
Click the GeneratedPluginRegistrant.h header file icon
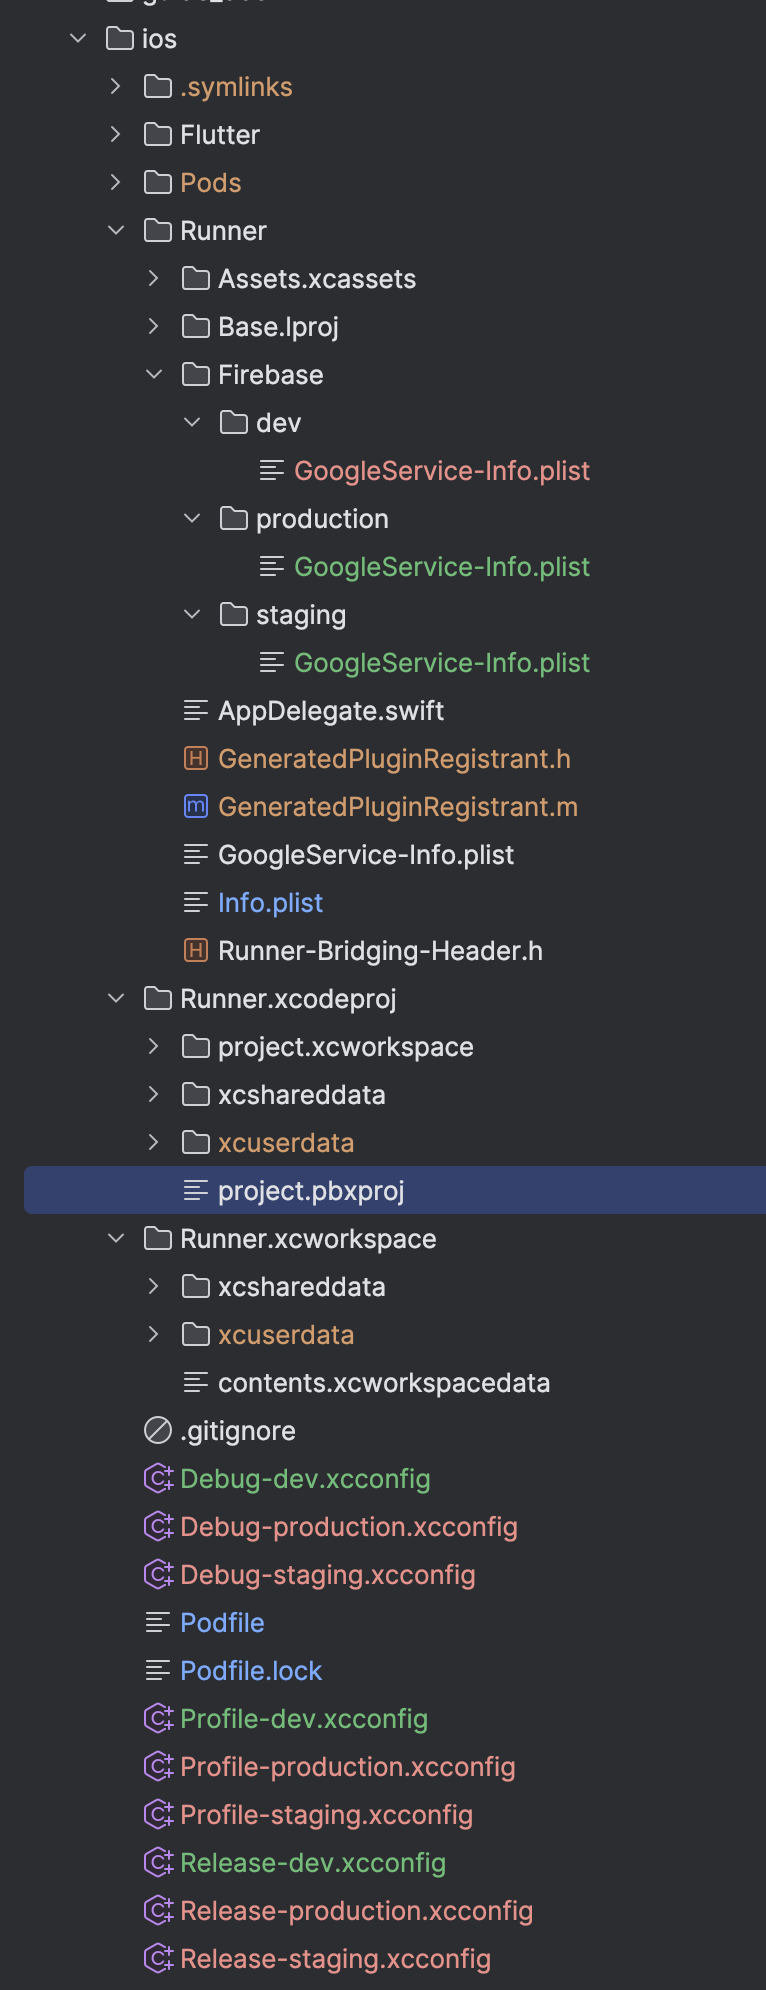[x=196, y=759]
